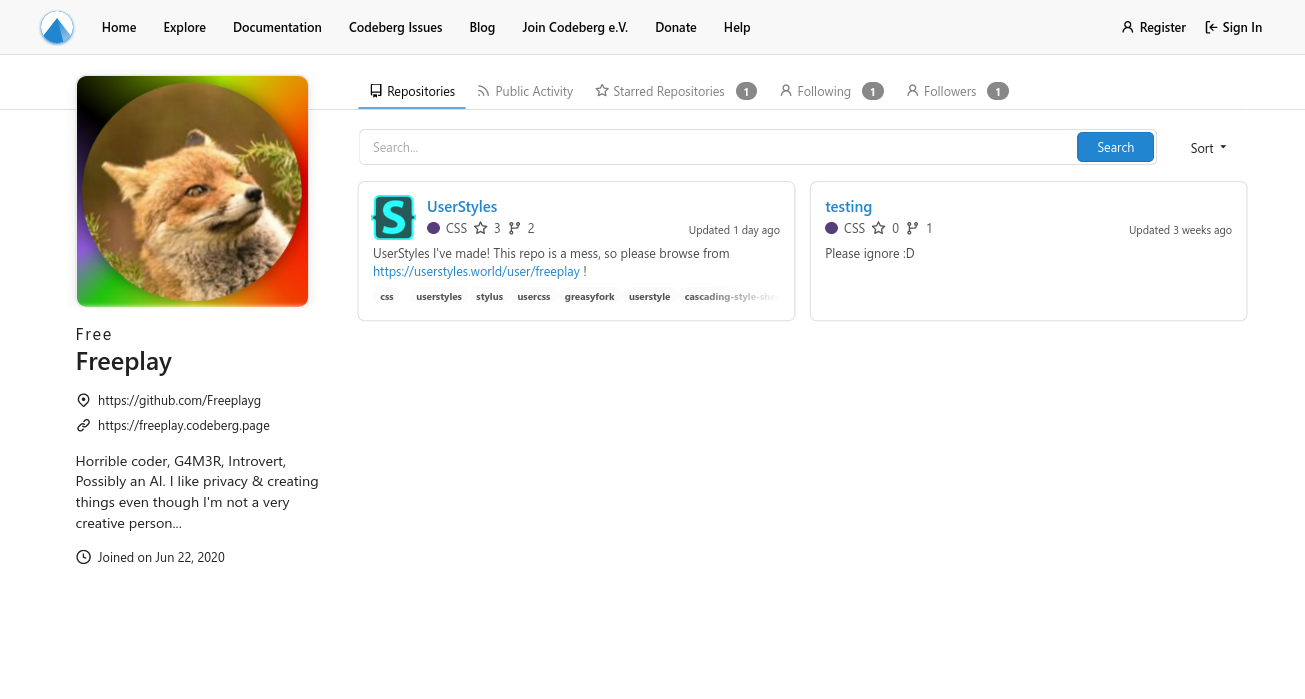This screenshot has width=1305, height=699.
Task: Click the person icon beside Register
Action: [1128, 27]
